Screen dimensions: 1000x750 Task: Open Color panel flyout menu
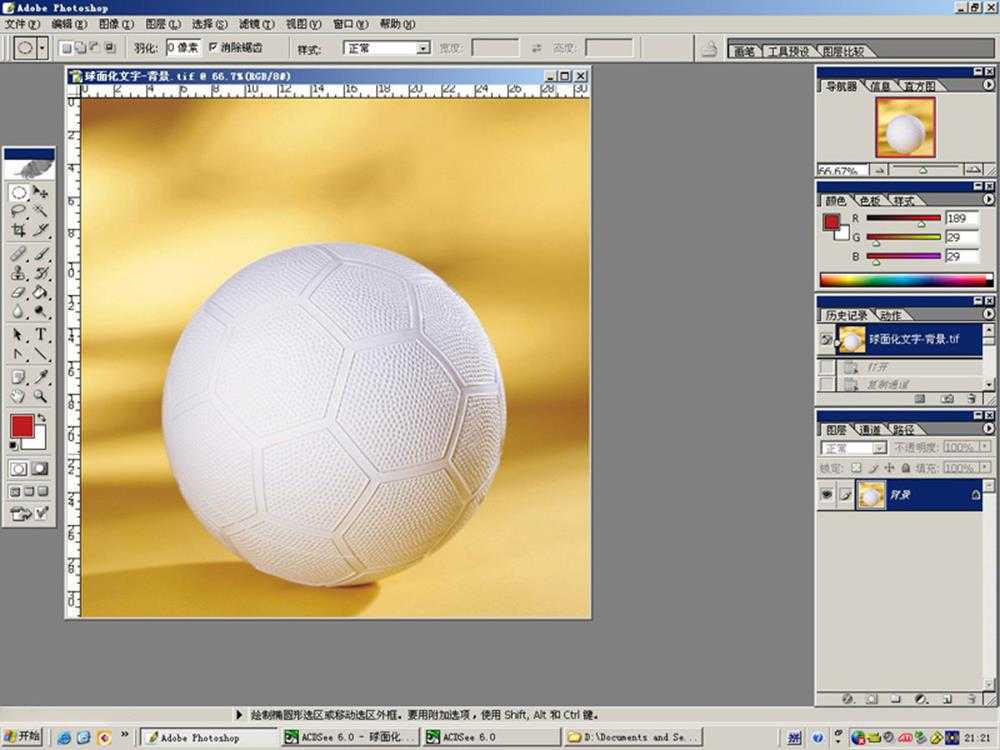(988, 200)
